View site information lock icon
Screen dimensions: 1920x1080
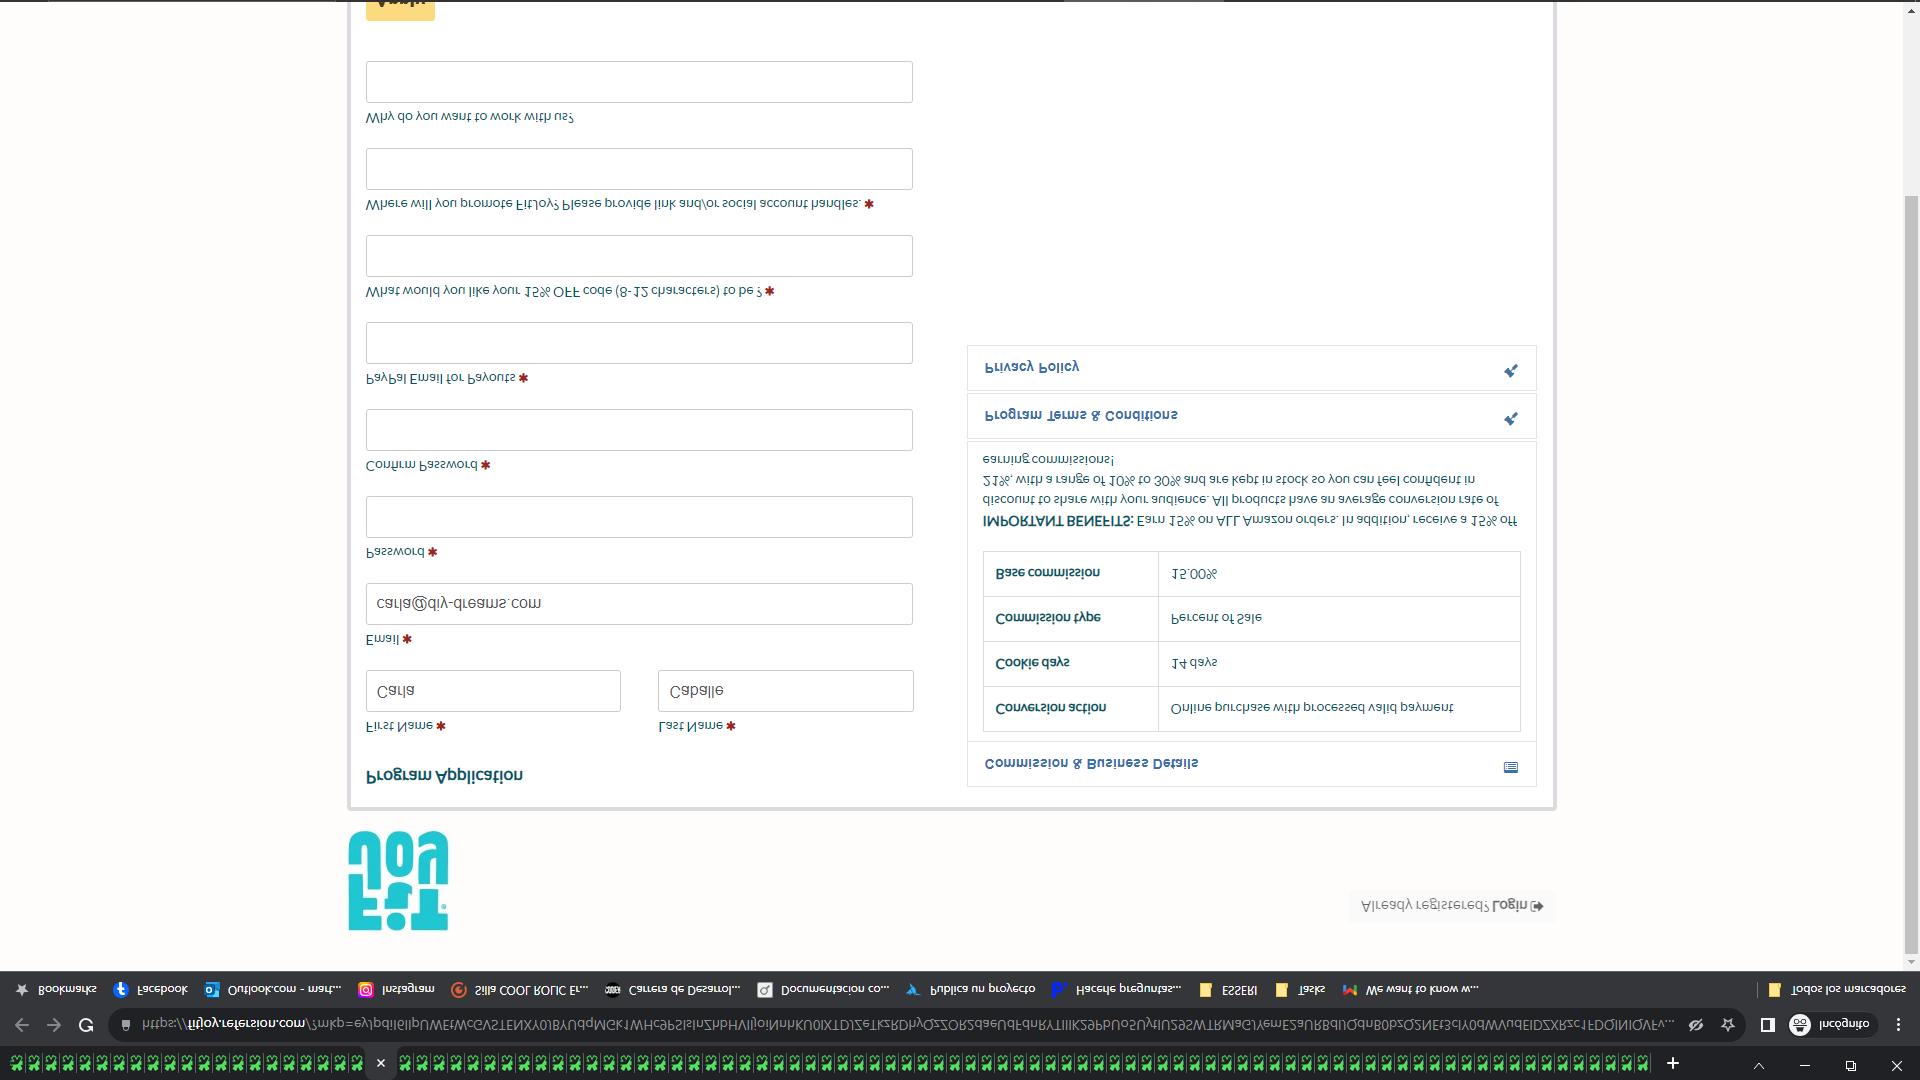point(126,1025)
